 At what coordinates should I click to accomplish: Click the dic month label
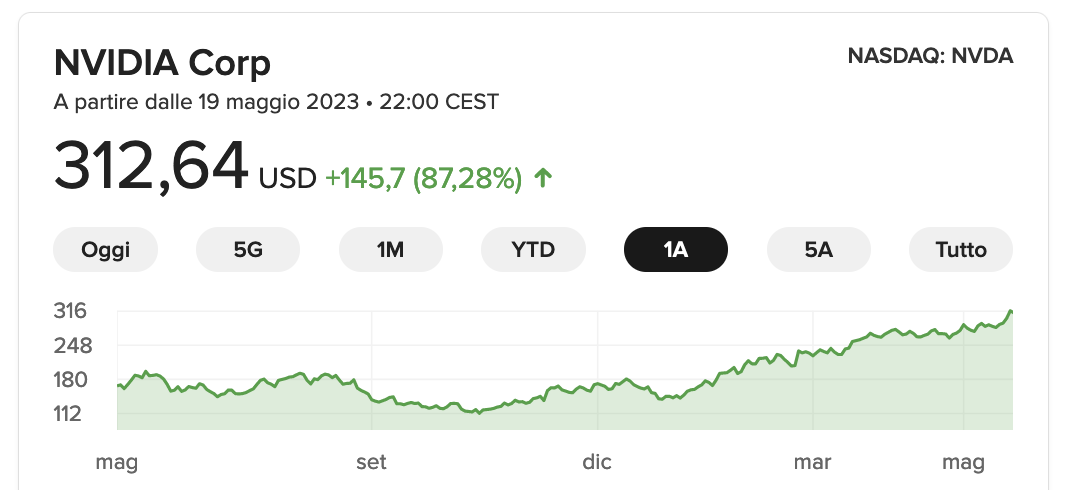[596, 462]
